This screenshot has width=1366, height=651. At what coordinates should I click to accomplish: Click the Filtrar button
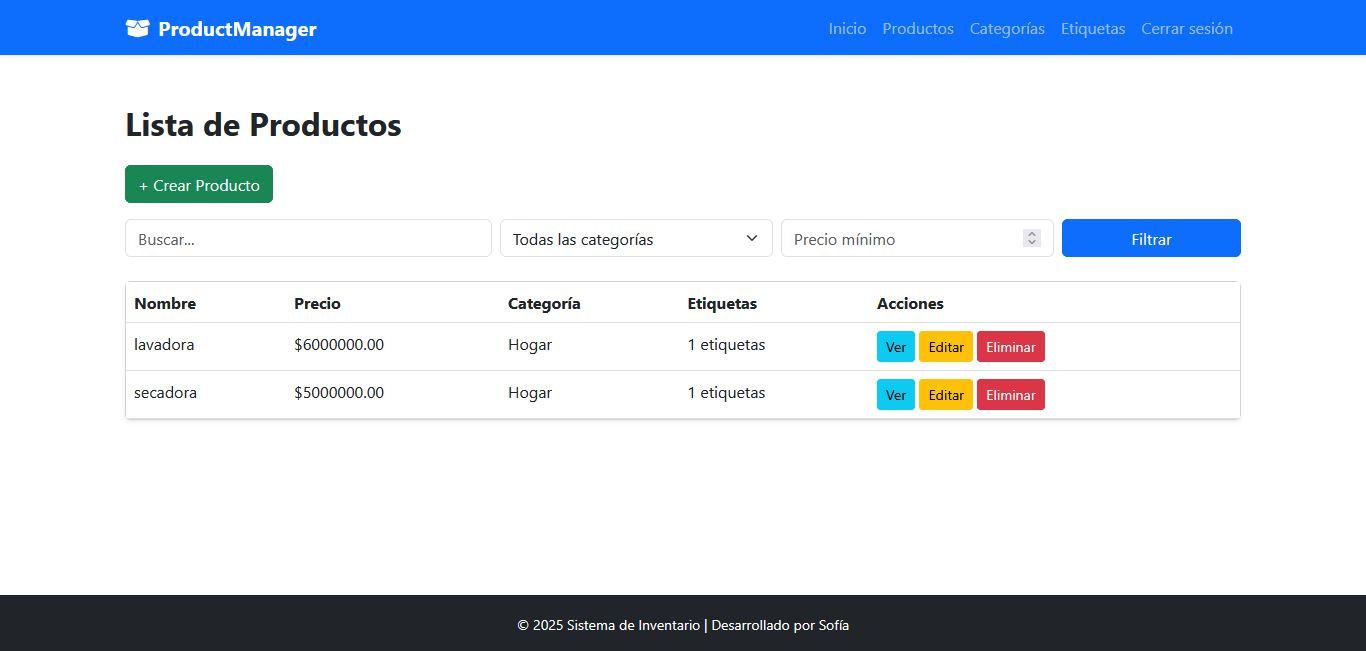coord(1151,238)
